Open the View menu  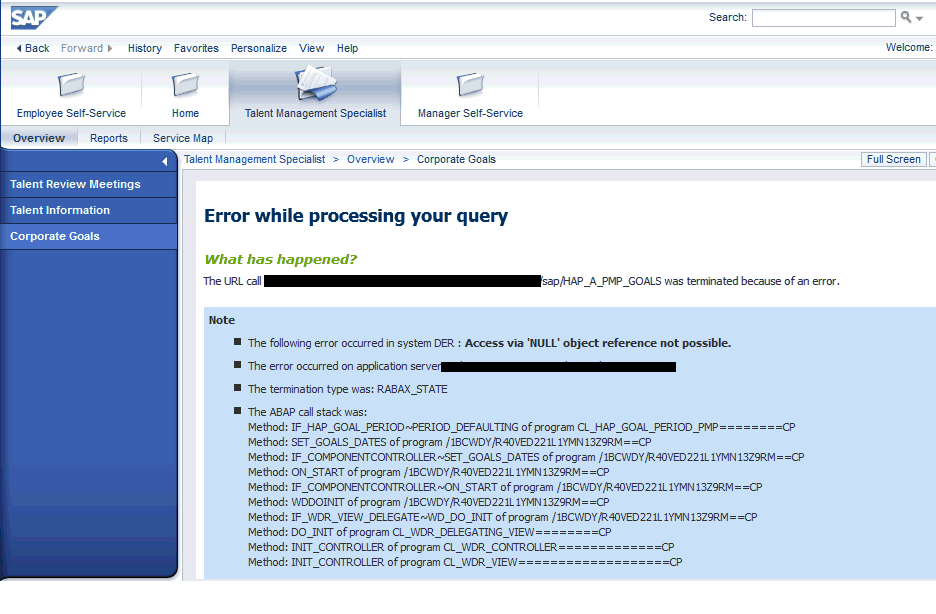pyautogui.click(x=312, y=48)
